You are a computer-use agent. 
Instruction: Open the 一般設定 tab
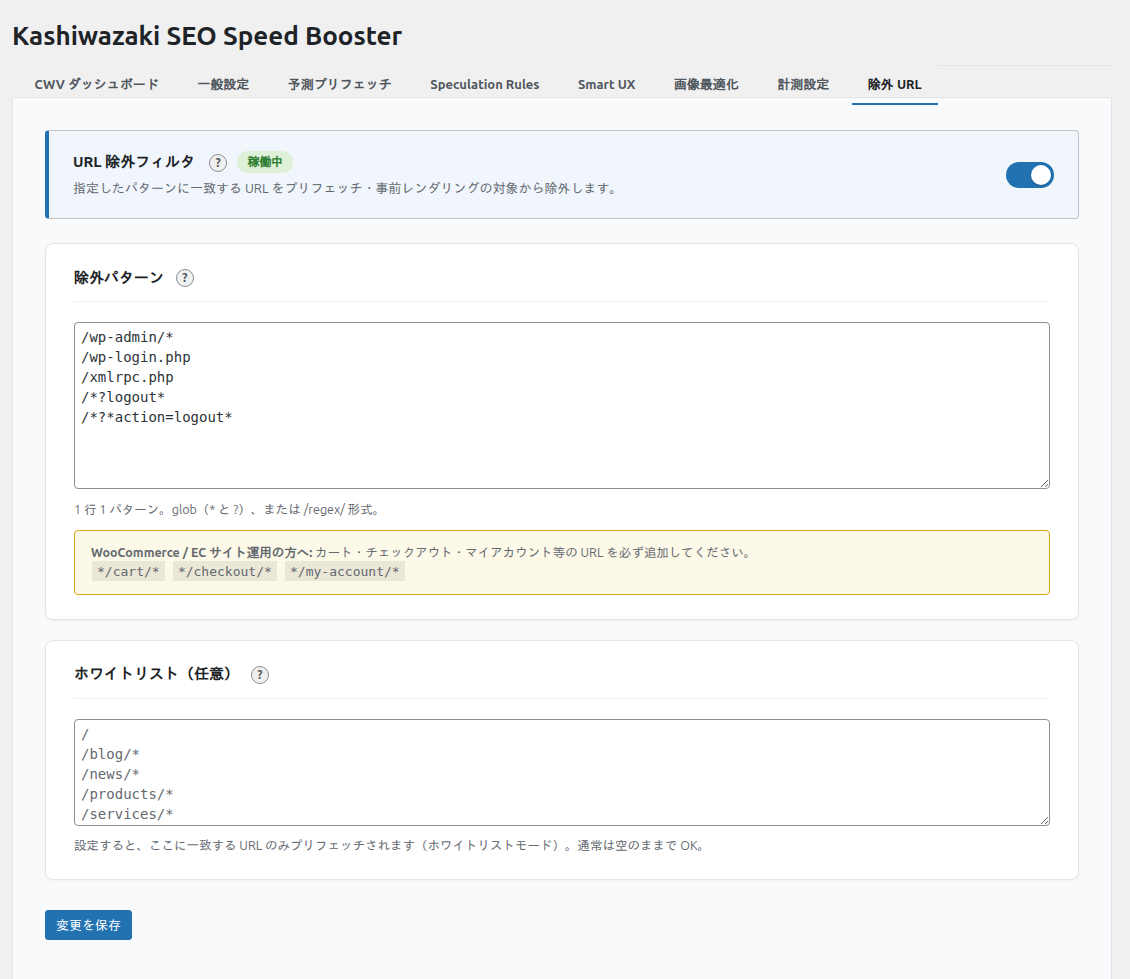pyautogui.click(x=223, y=85)
